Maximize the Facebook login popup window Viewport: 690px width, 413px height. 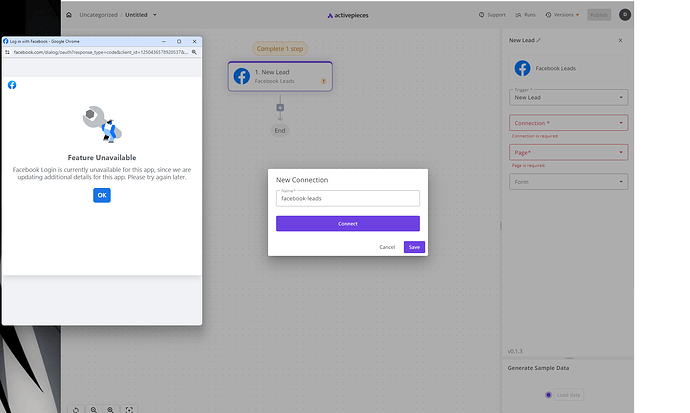click(x=179, y=41)
